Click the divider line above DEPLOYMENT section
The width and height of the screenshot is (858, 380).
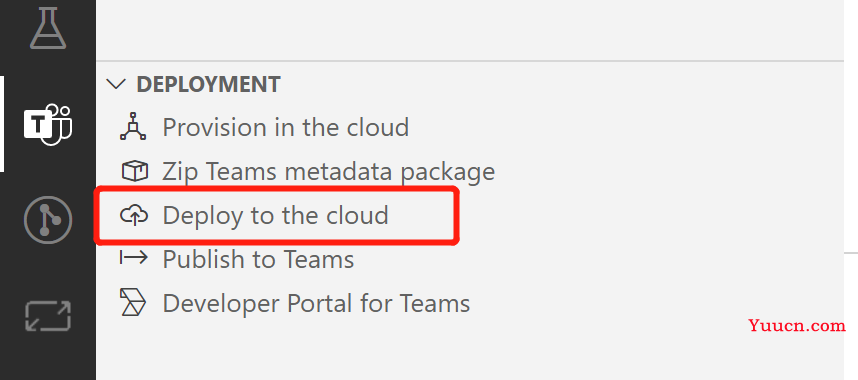(x=470, y=60)
